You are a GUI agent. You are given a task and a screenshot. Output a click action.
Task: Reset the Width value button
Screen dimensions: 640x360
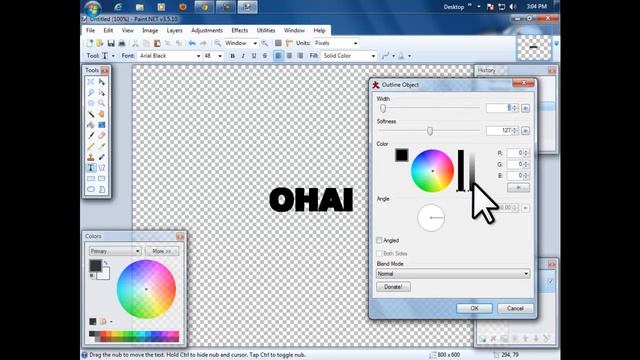click(x=525, y=108)
